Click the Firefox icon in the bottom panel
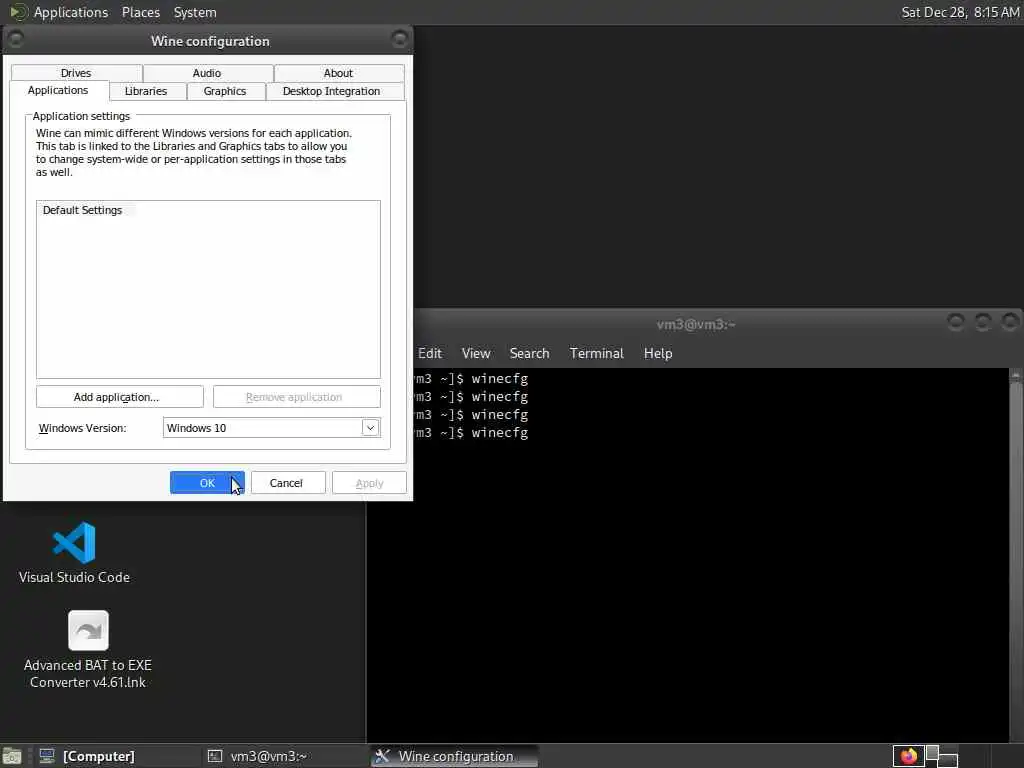 908,756
